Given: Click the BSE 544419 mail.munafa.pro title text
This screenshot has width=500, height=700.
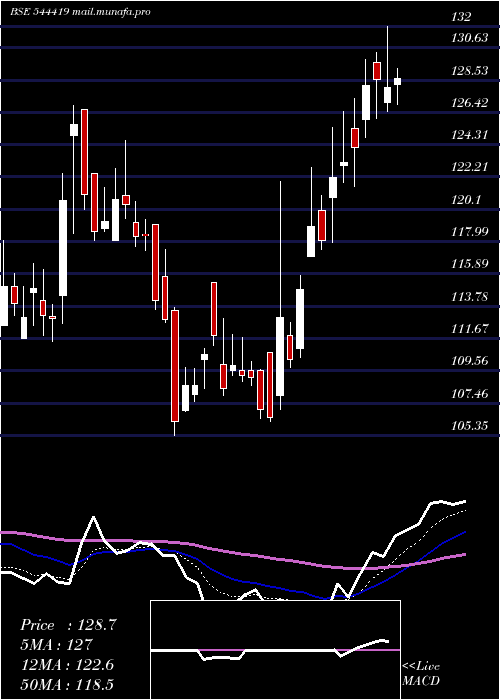Looking at the screenshot, I should click(x=80, y=12).
